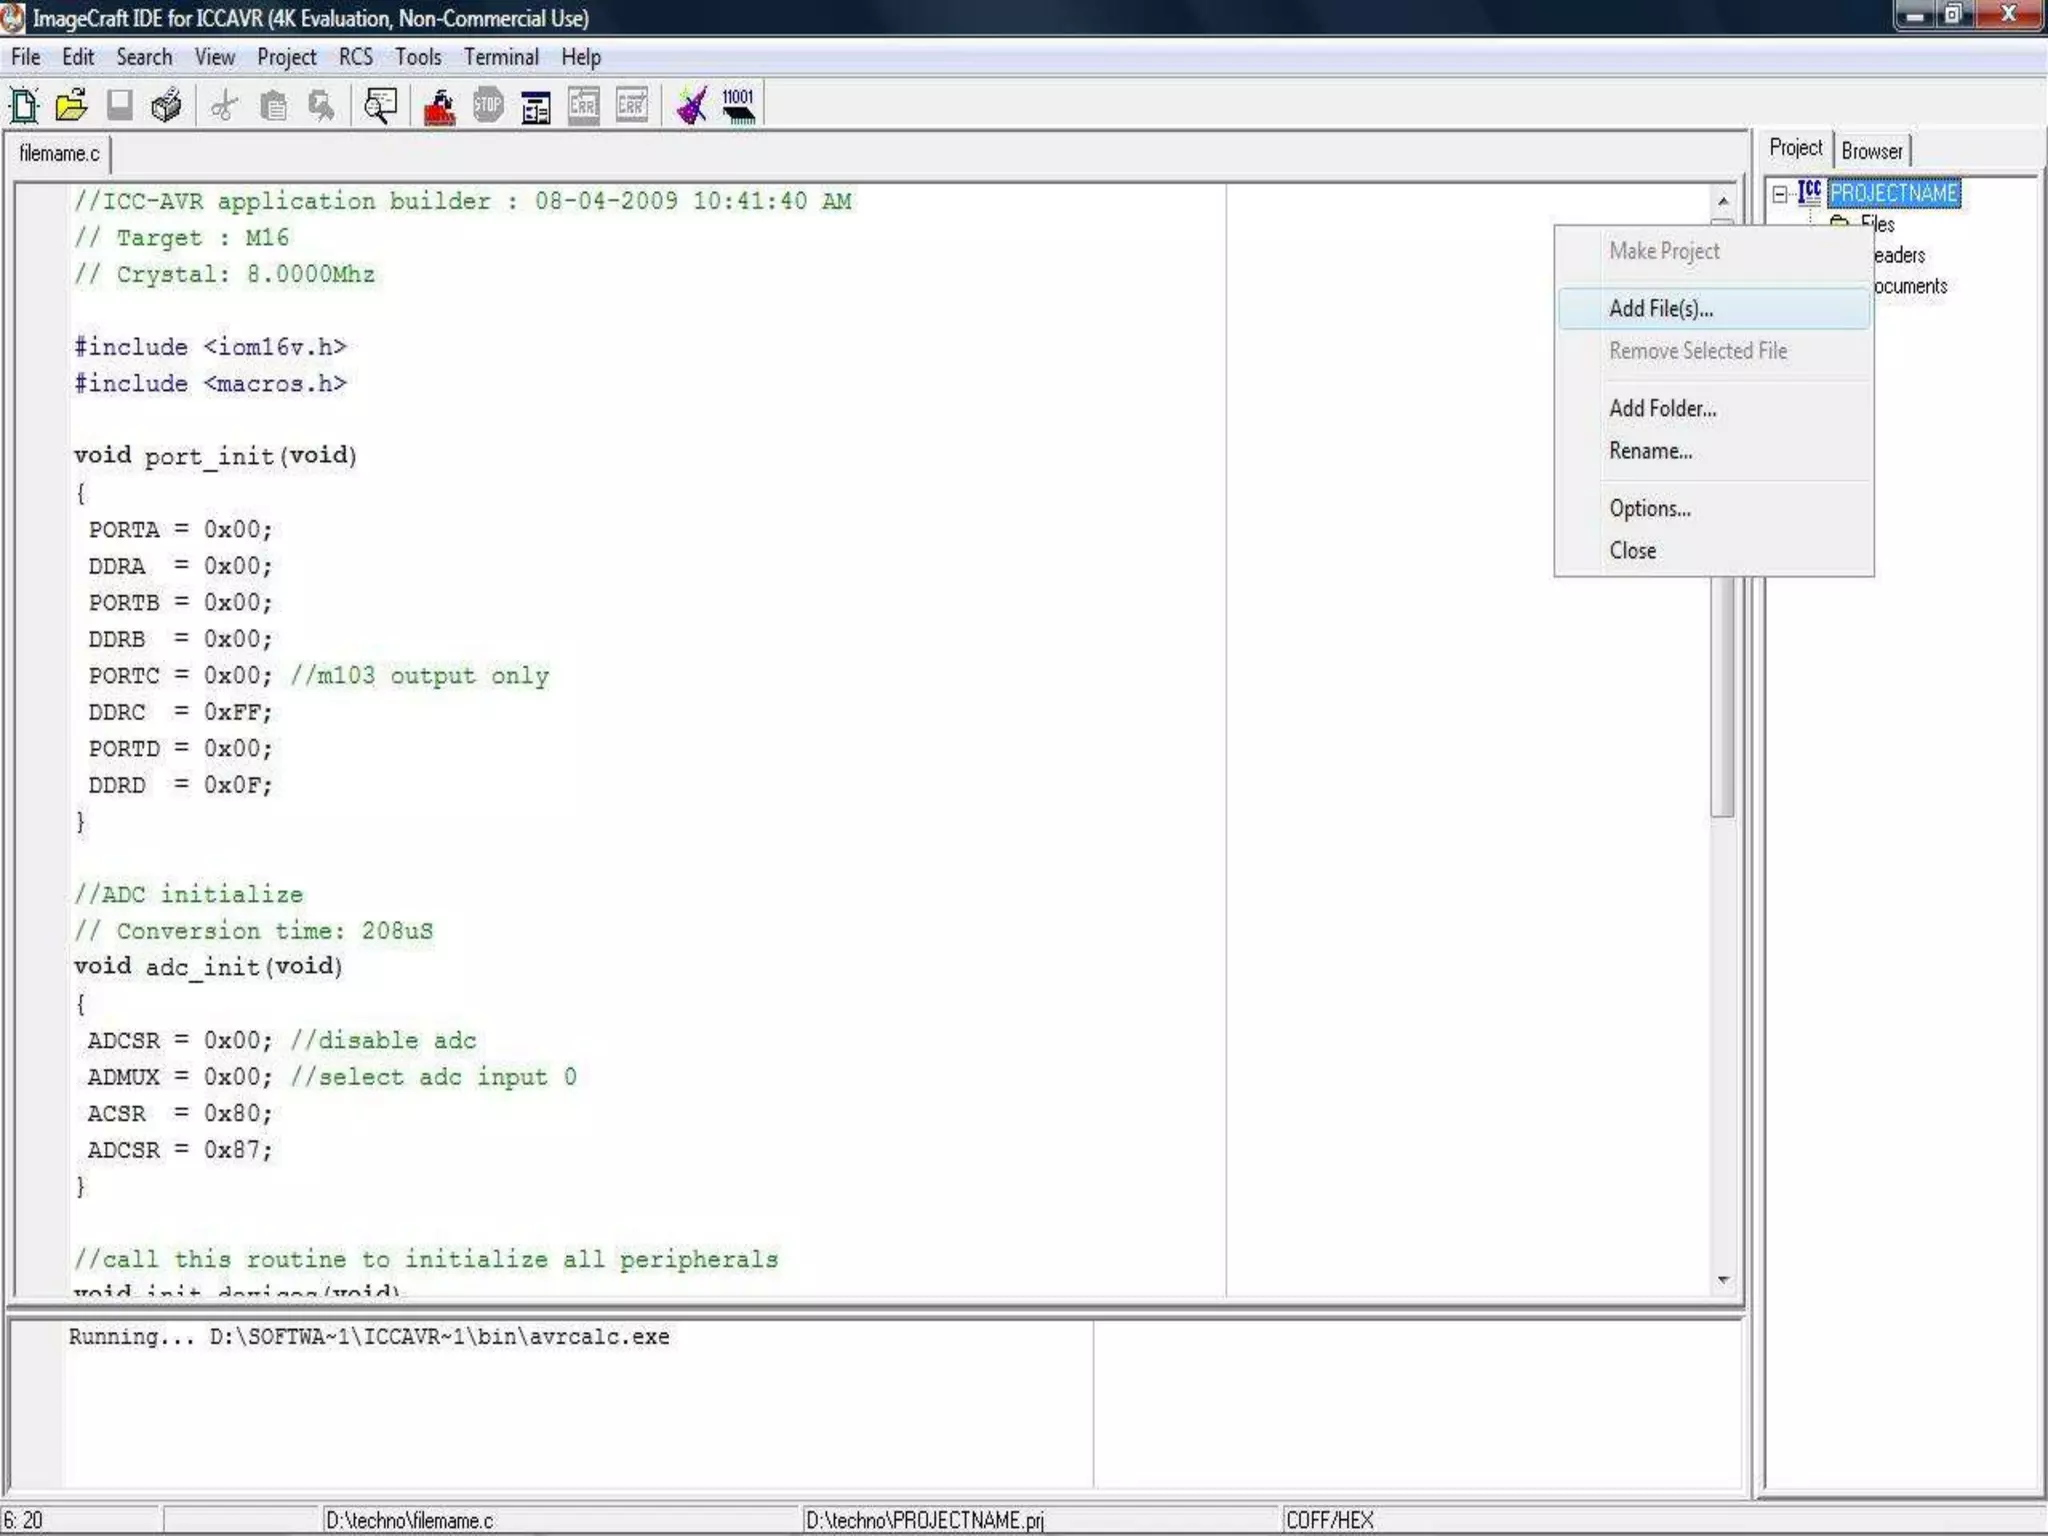Click the '// Target : M16' comment
Screen dimensions: 2048x1536
tap(182, 238)
